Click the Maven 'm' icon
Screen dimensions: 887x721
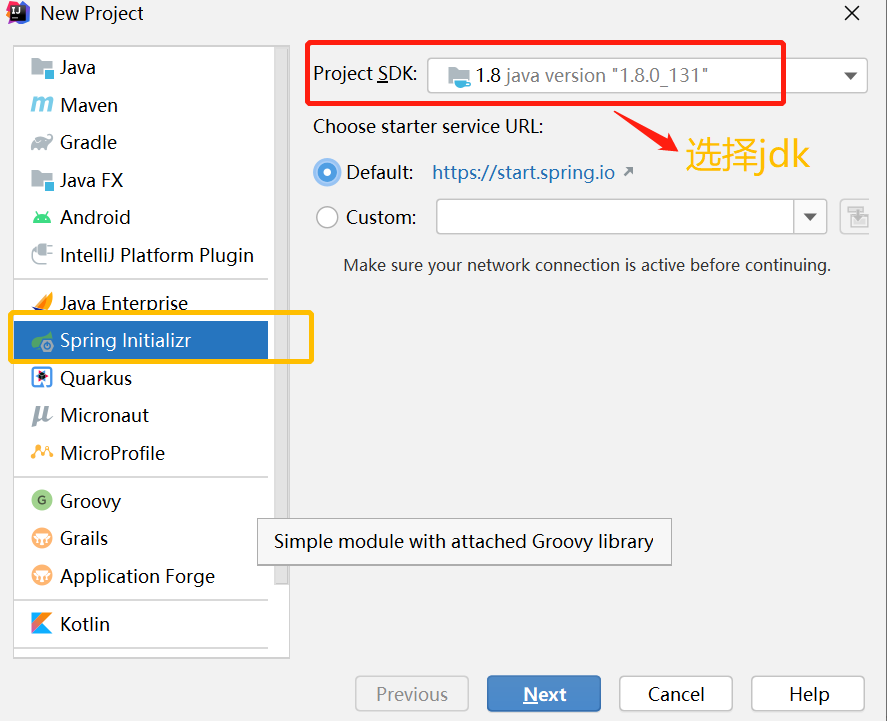(42, 104)
